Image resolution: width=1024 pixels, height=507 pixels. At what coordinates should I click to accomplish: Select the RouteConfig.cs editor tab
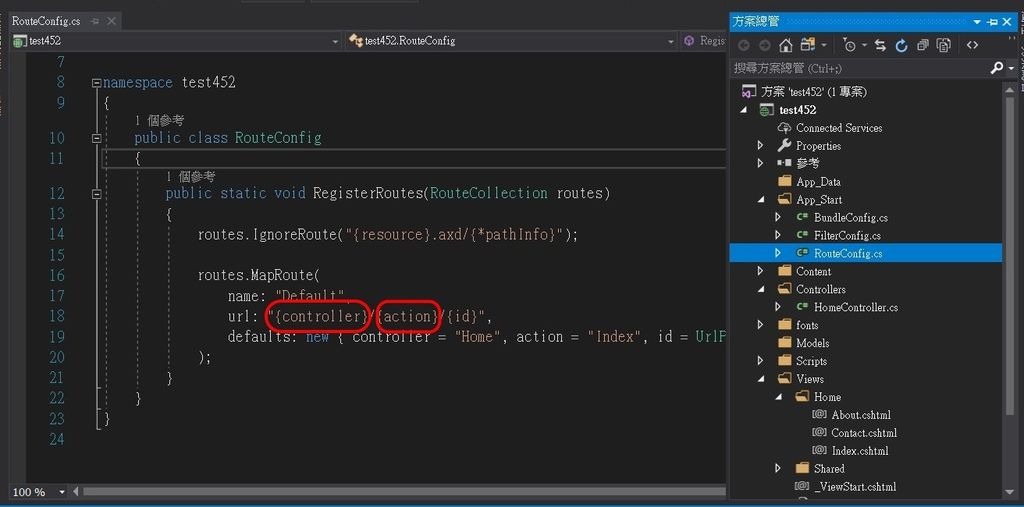tap(46, 21)
